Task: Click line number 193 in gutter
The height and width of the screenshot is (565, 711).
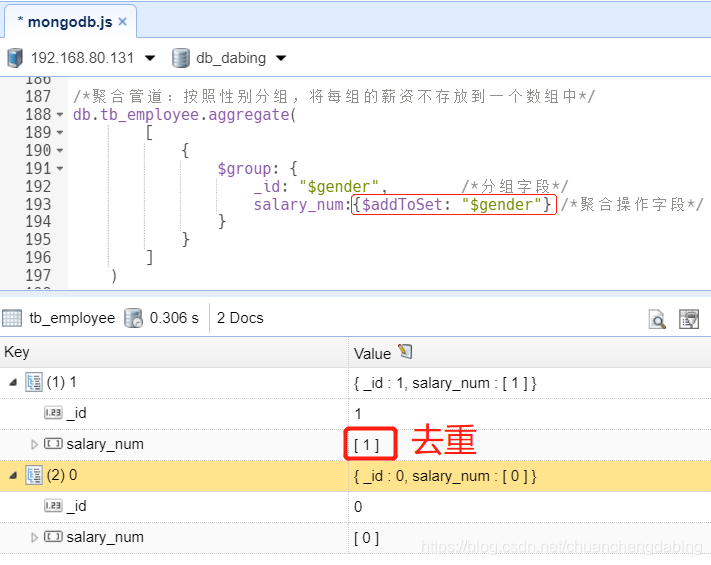Action: (38, 205)
